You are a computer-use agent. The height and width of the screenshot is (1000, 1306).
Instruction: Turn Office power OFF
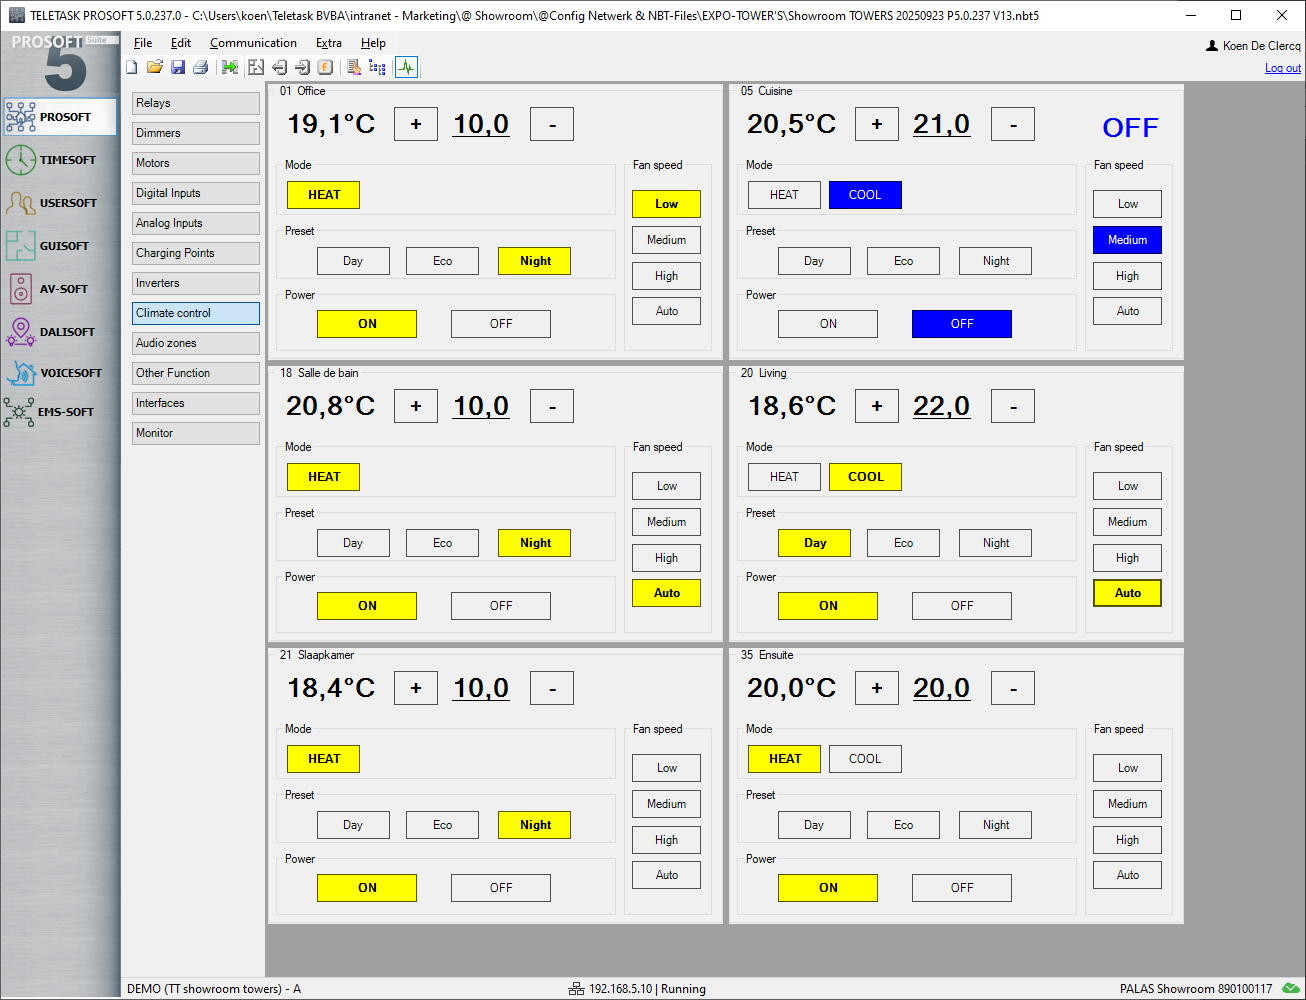tap(500, 324)
